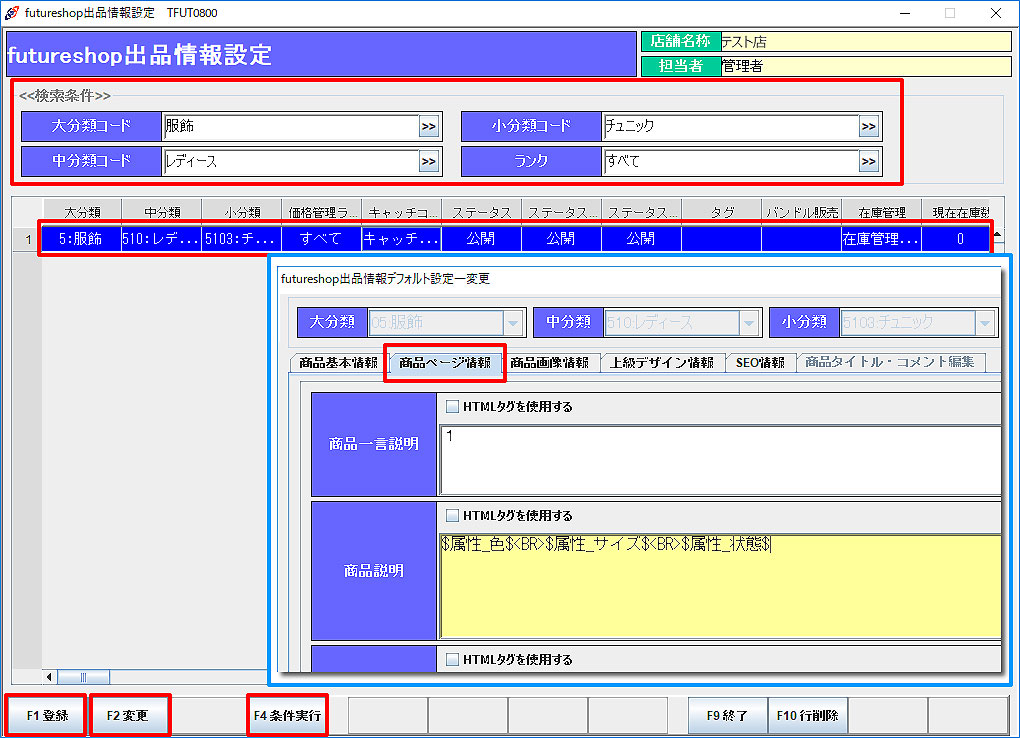Check the bottom HTMLタグを使用する checkbox
This screenshot has height=738, width=1020.
pos(452,659)
